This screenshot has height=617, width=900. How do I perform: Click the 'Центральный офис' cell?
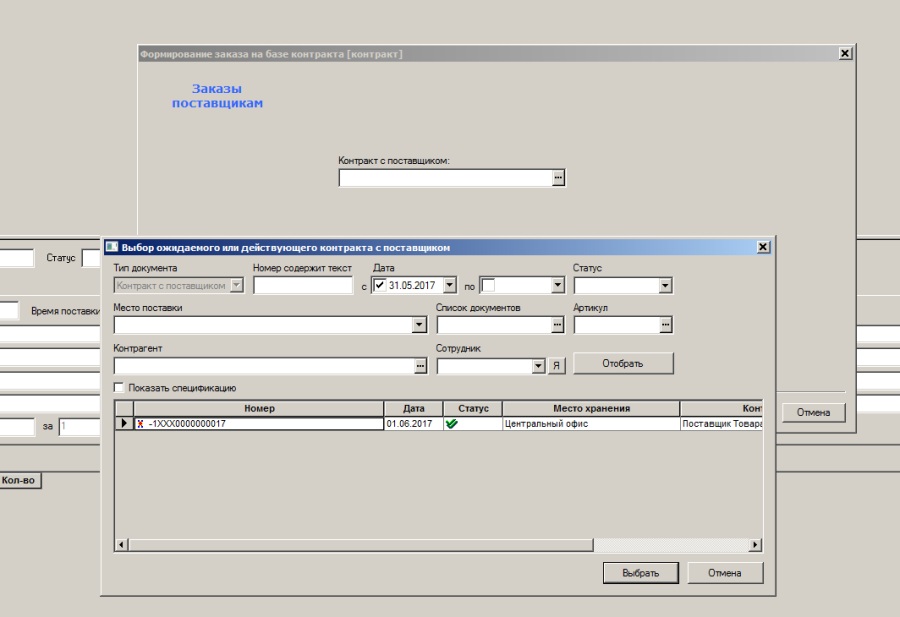coord(591,424)
